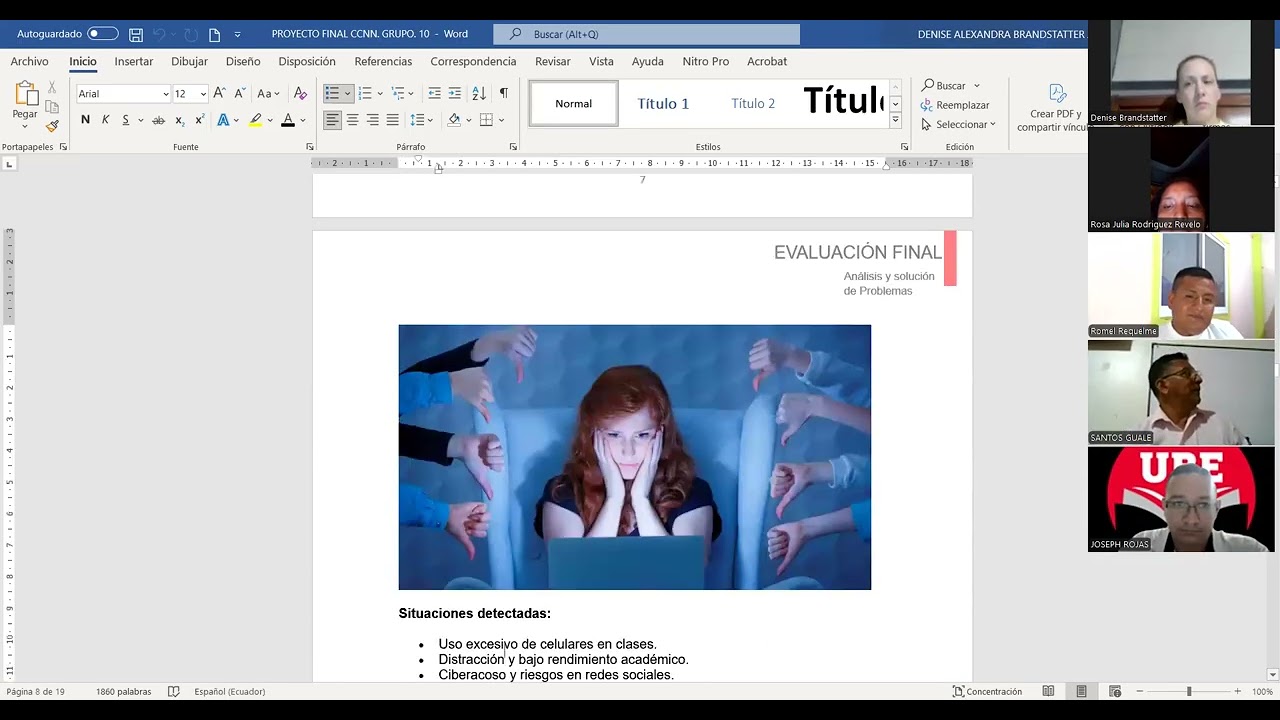Click the Cut scissors icon

pyautogui.click(x=52, y=88)
